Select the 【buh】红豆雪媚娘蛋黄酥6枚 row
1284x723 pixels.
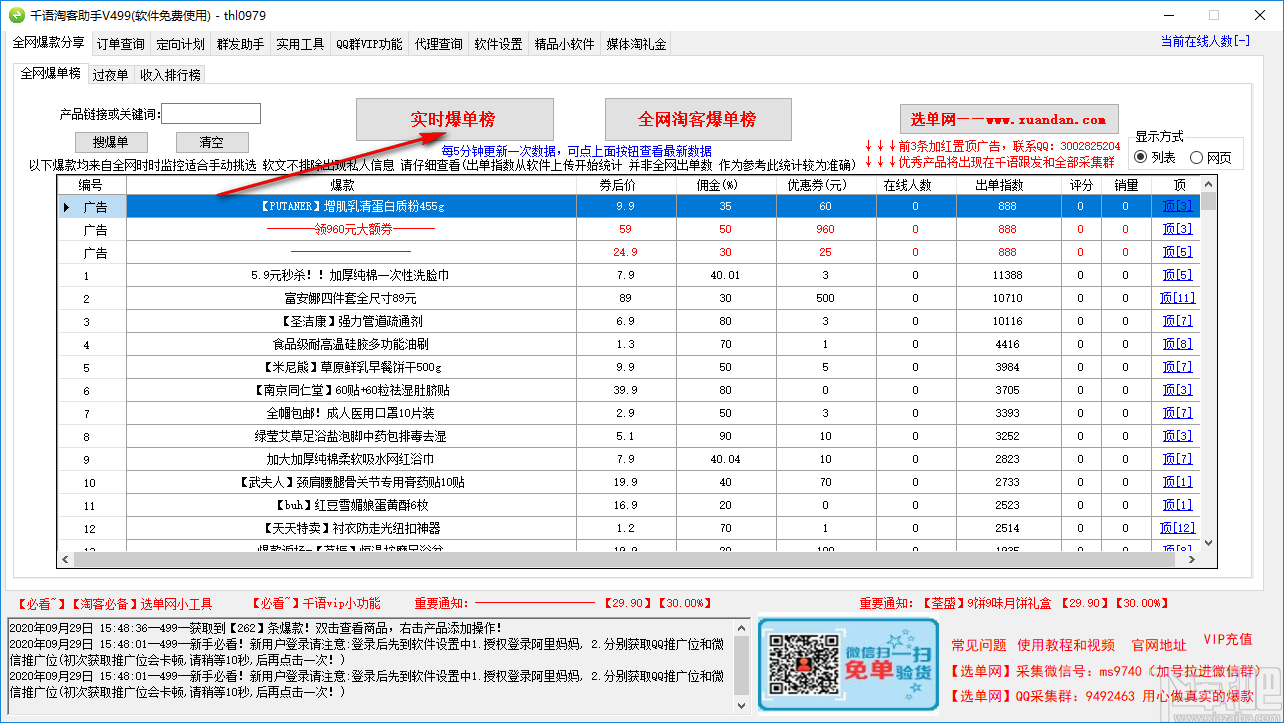628,505
